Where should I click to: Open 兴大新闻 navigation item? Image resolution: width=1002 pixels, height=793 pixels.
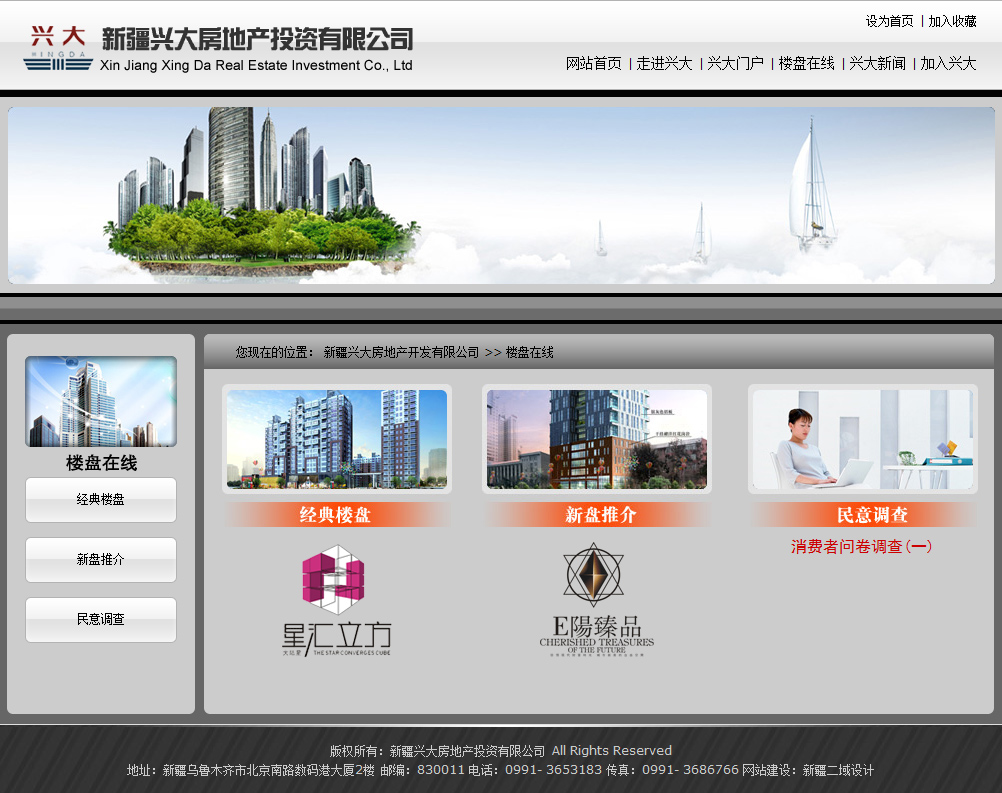click(878, 64)
